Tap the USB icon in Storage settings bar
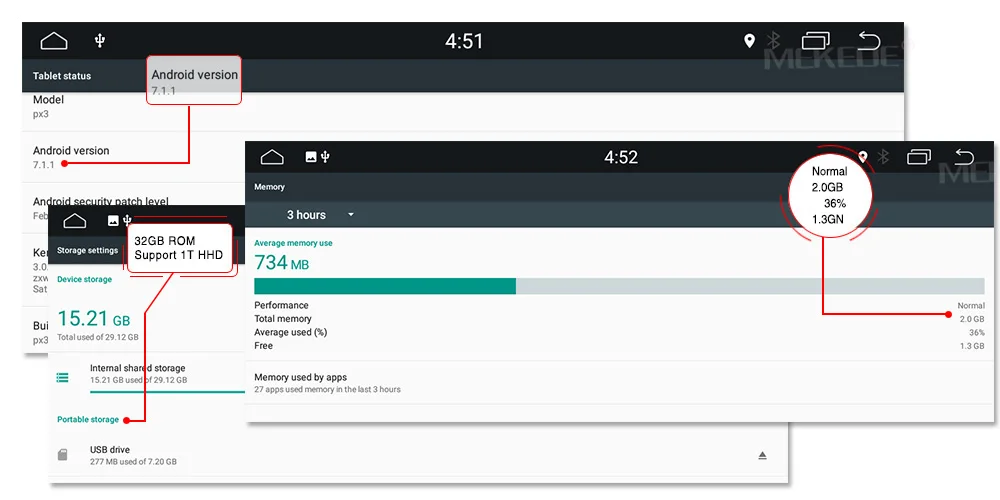Viewport: 1000px width, 500px height. [127, 221]
